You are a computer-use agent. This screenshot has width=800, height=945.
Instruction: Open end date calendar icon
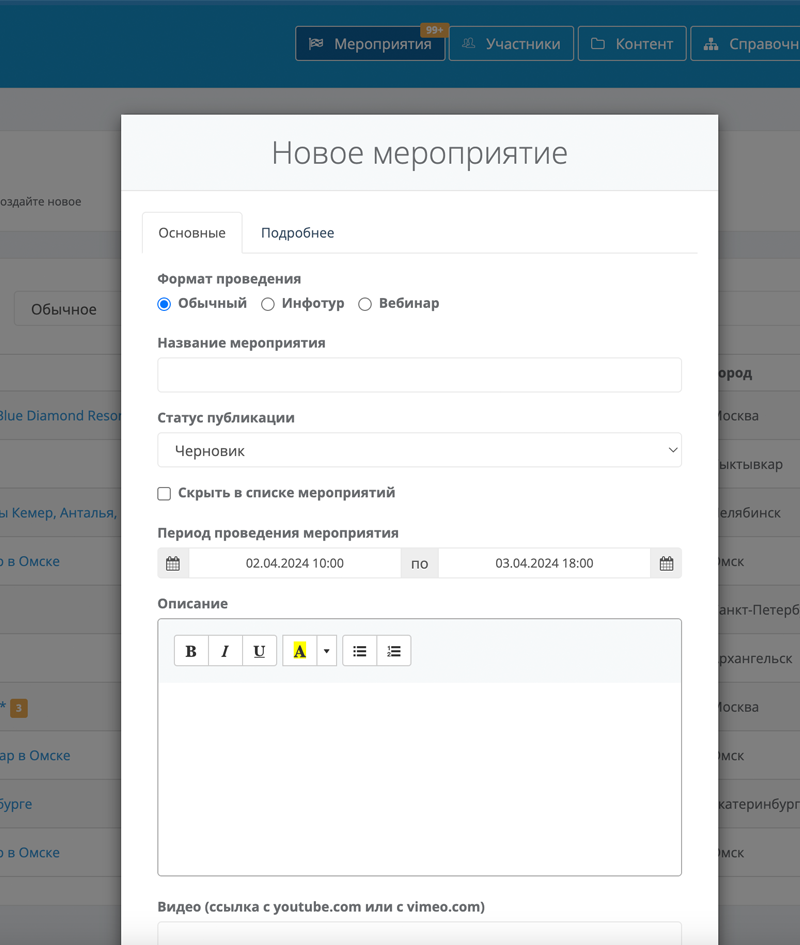[x=666, y=564]
